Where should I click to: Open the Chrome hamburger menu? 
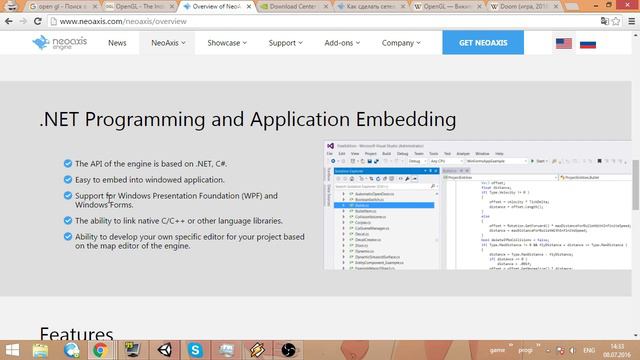[631, 21]
